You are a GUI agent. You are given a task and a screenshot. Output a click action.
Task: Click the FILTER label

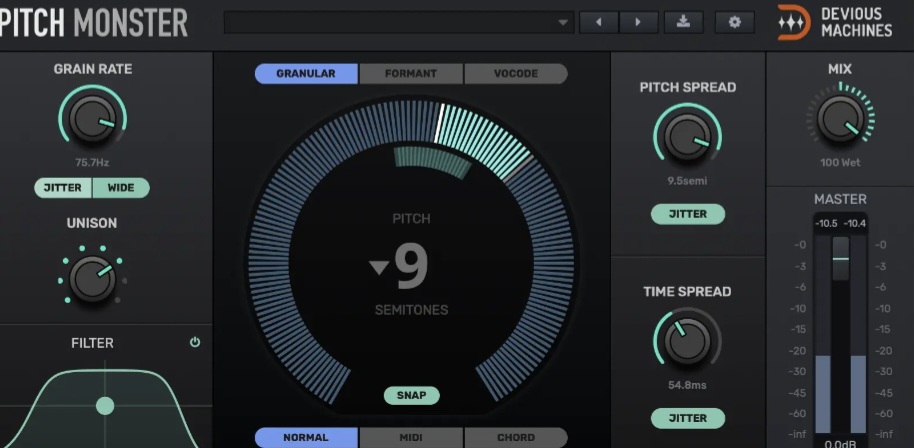pyautogui.click(x=92, y=343)
